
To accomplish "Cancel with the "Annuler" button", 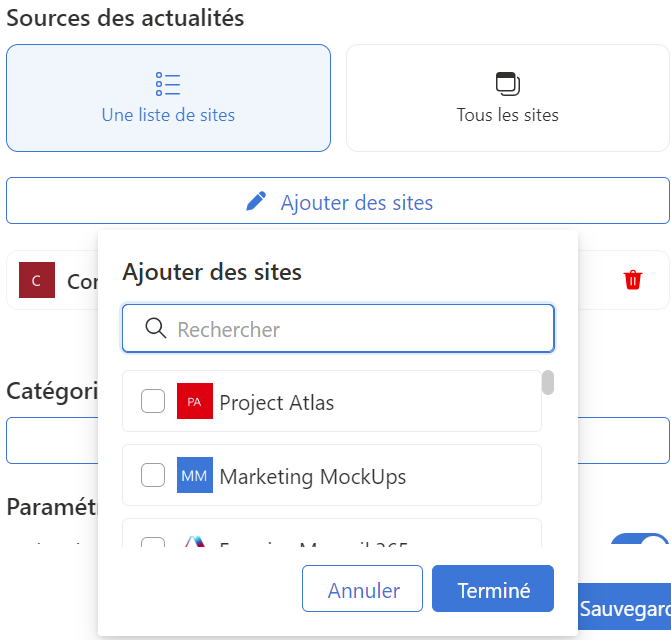I will 362,589.
